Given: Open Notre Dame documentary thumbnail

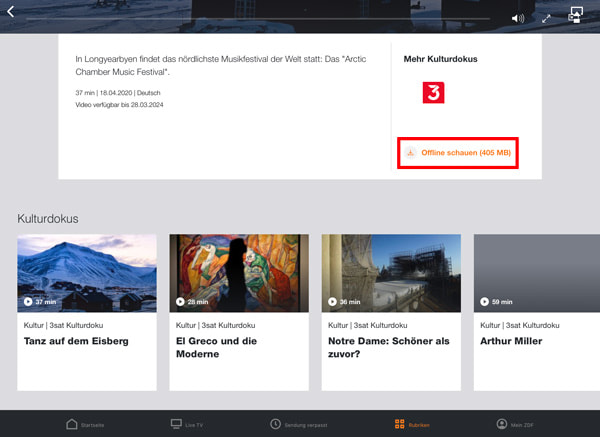Looking at the screenshot, I should point(391,273).
